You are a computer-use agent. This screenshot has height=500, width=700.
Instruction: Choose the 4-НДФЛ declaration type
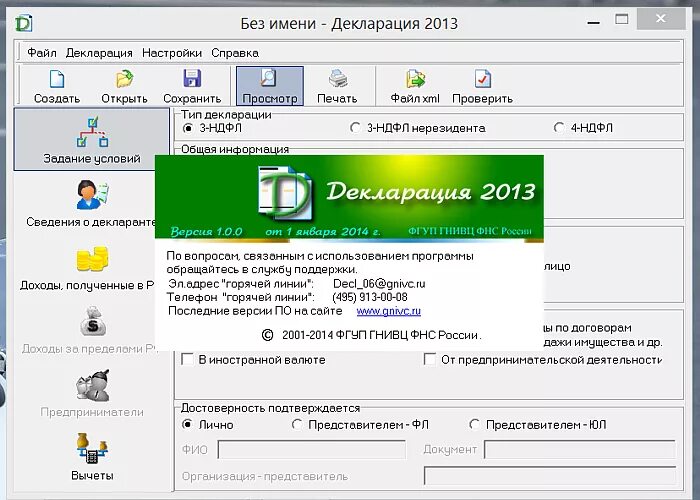click(x=558, y=128)
